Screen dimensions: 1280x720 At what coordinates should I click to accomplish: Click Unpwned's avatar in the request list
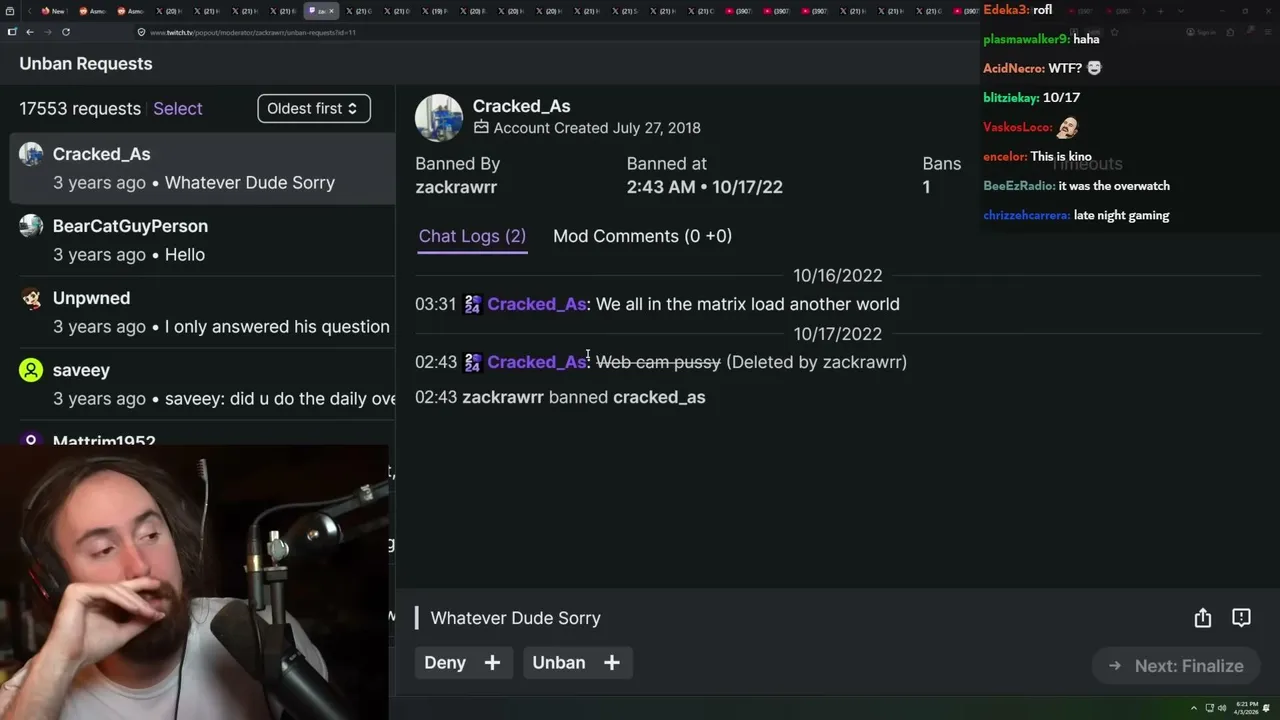pos(31,298)
